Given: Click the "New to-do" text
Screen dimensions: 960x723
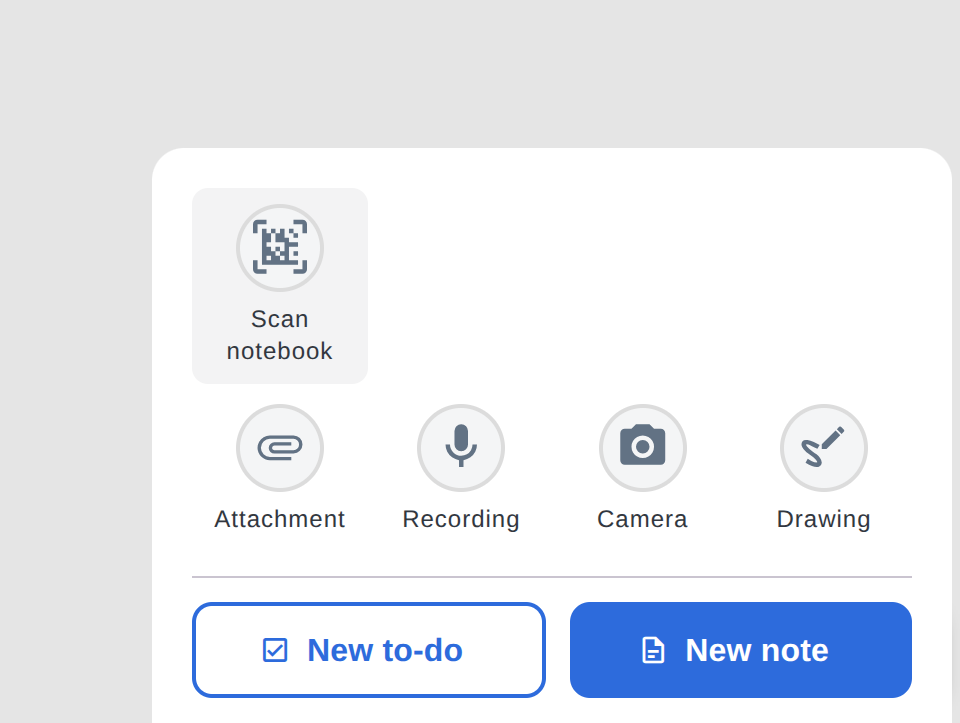Looking at the screenshot, I should click(x=385, y=650).
